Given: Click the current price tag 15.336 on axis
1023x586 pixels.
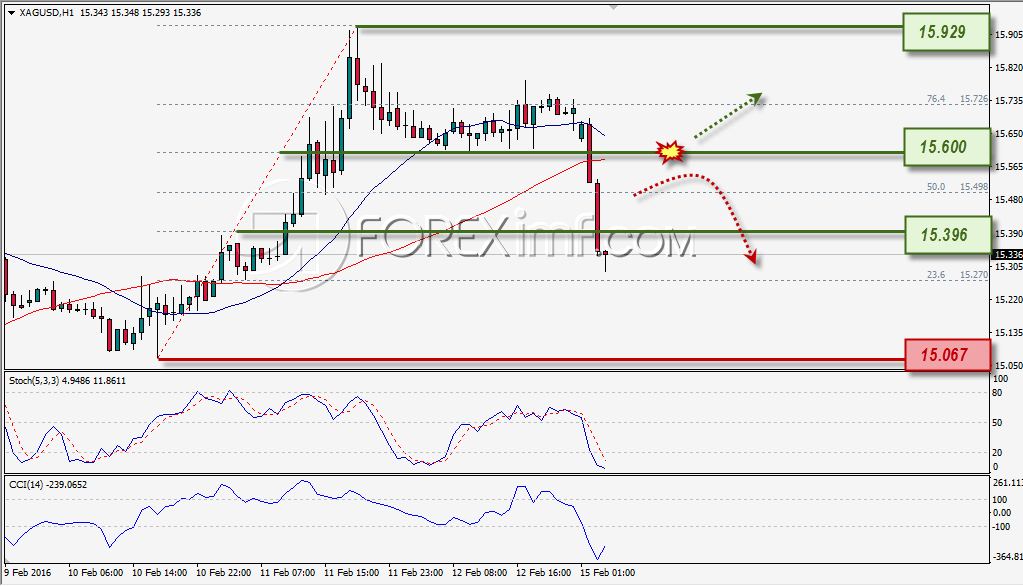Looking at the screenshot, I should pyautogui.click(x=1007, y=254).
